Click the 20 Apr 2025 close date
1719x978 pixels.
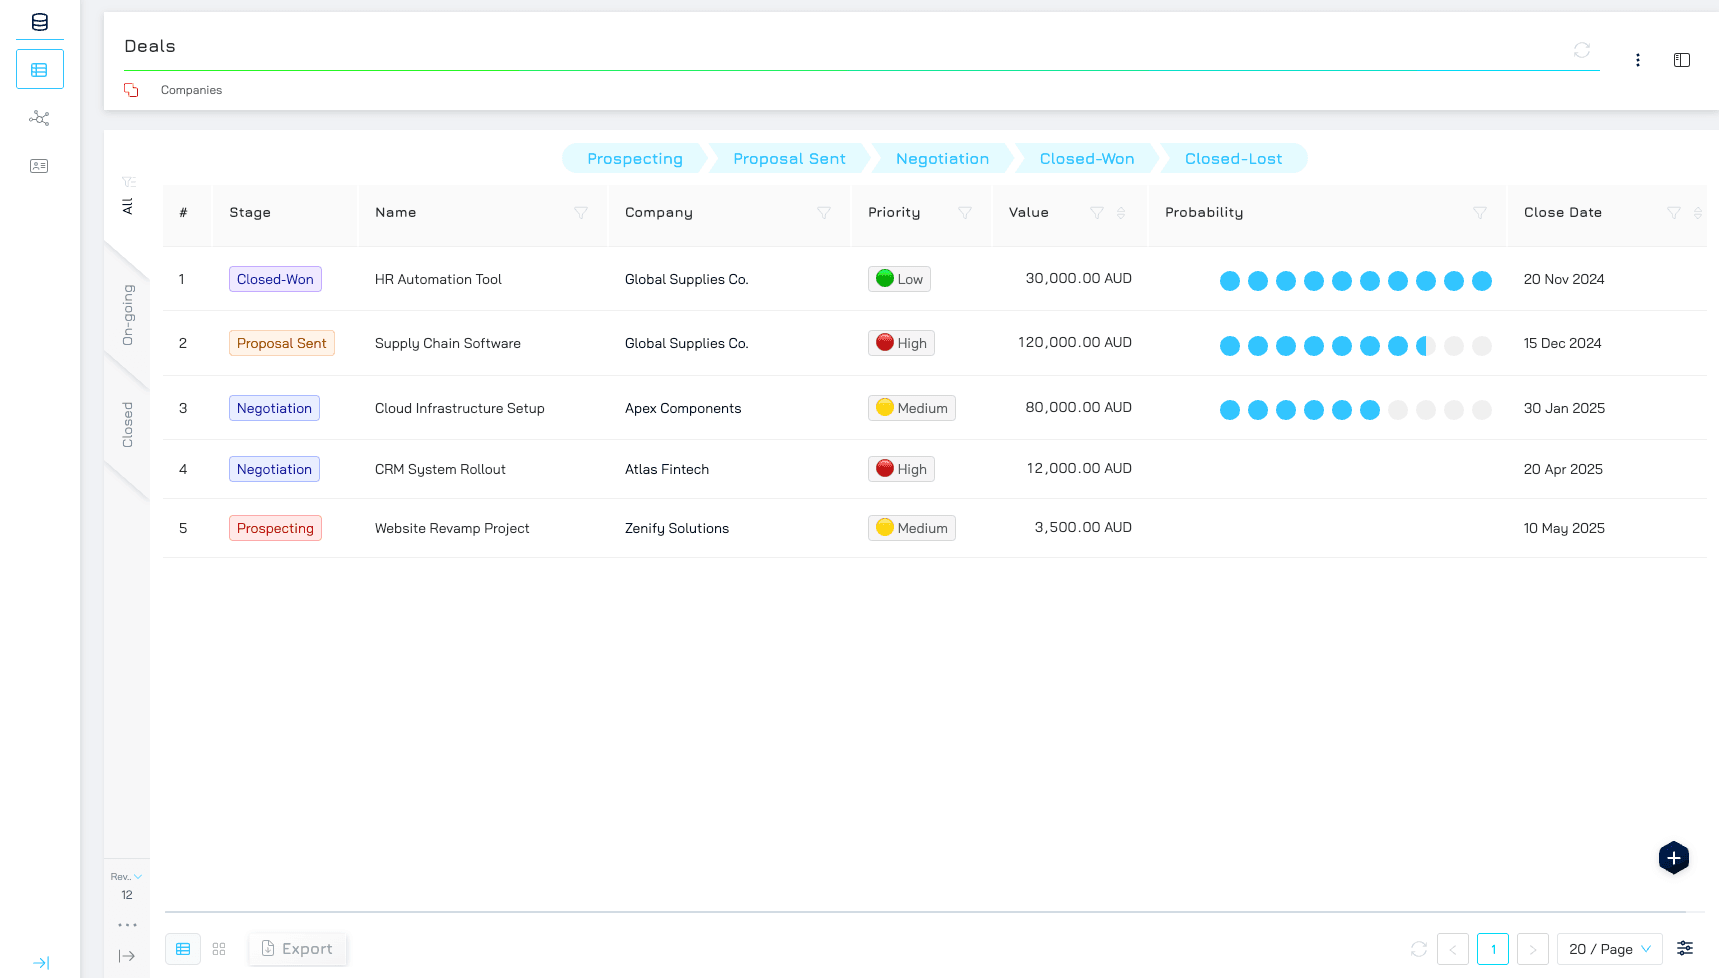pyautogui.click(x=1563, y=469)
